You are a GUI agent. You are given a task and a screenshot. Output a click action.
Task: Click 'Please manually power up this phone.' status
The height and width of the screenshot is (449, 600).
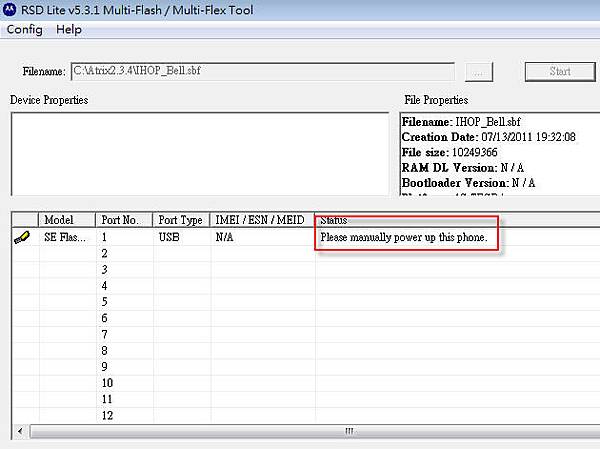(404, 237)
